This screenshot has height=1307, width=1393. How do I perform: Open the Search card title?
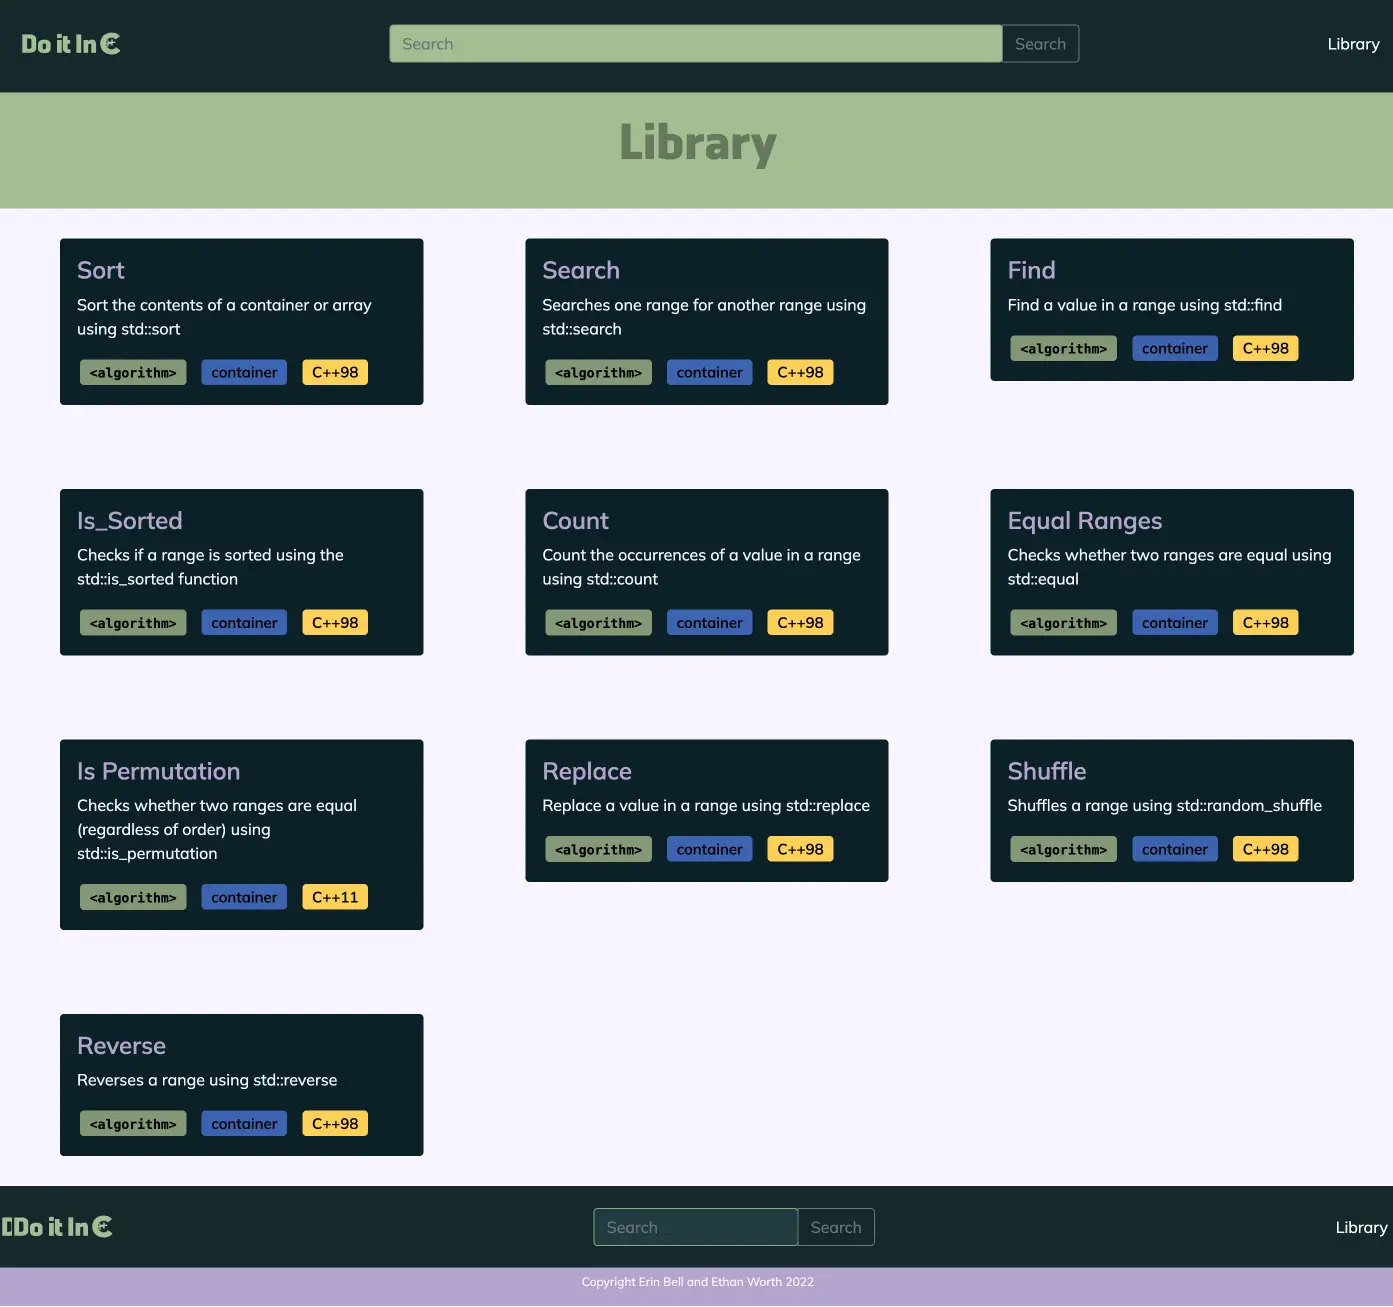coord(581,270)
